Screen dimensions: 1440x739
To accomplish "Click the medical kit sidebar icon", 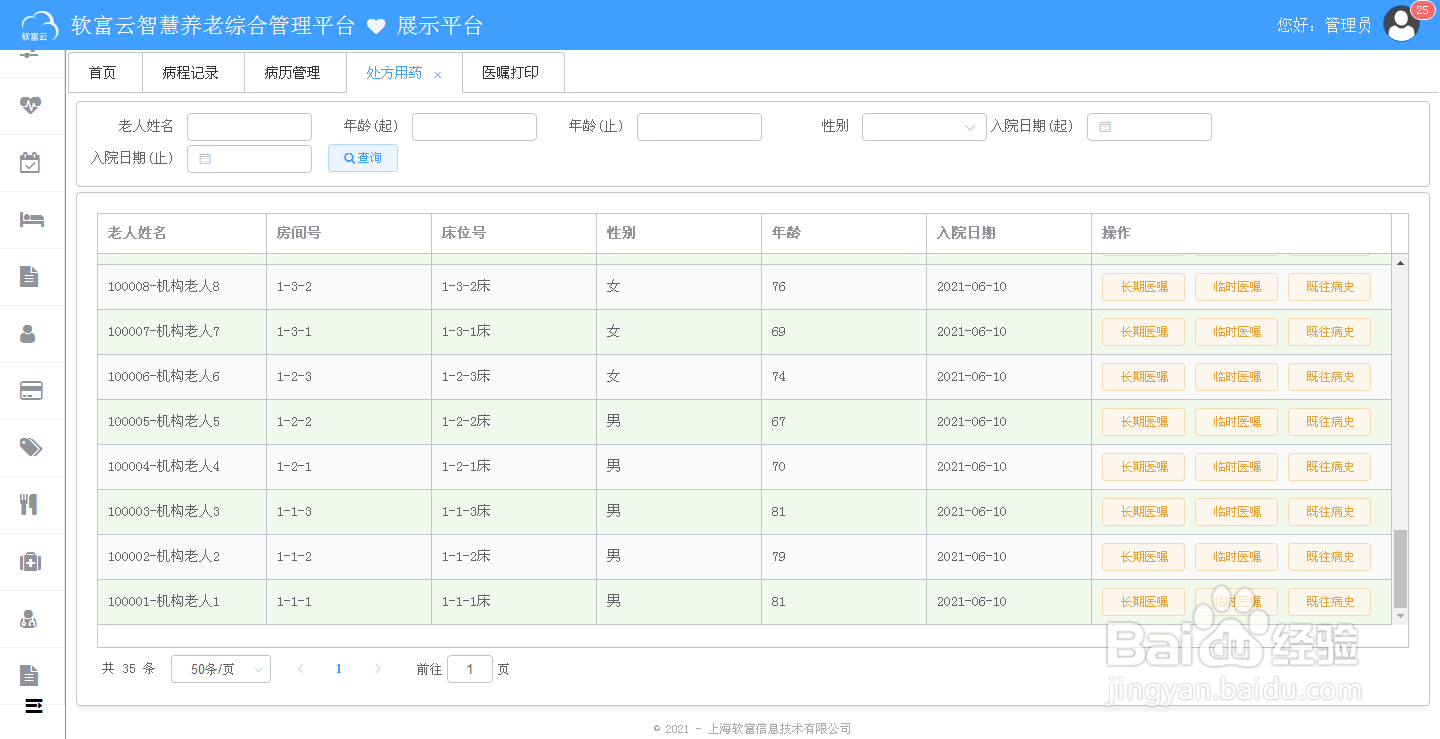I will tap(31, 561).
